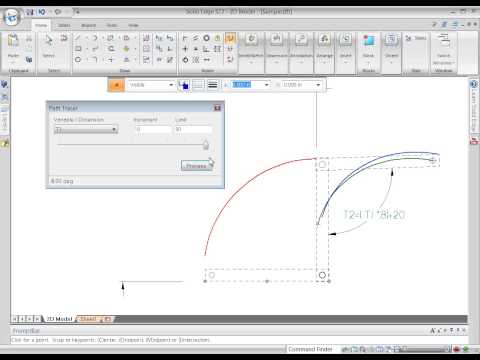480x360 pixels.
Task: Click the button in the Path Tracer dialog
Action: [x=196, y=166]
